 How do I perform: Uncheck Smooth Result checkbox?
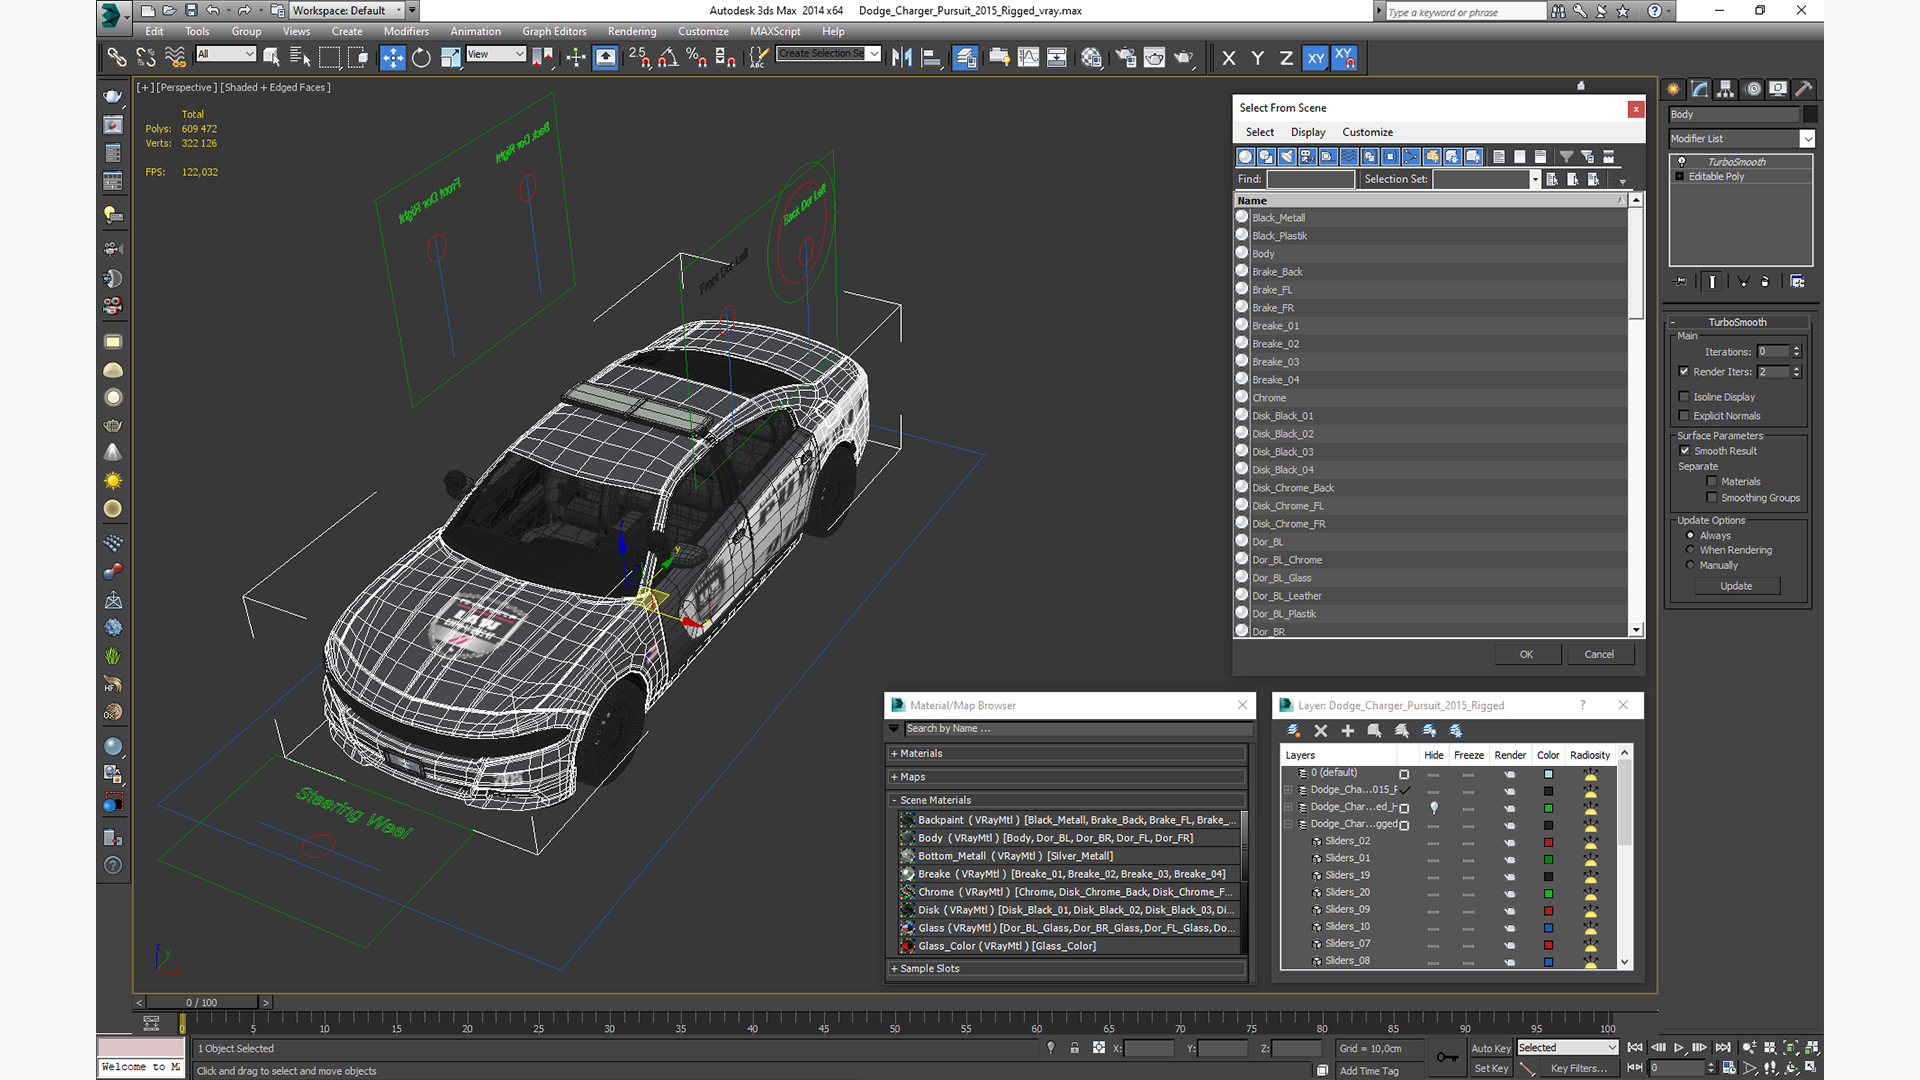tap(1685, 451)
